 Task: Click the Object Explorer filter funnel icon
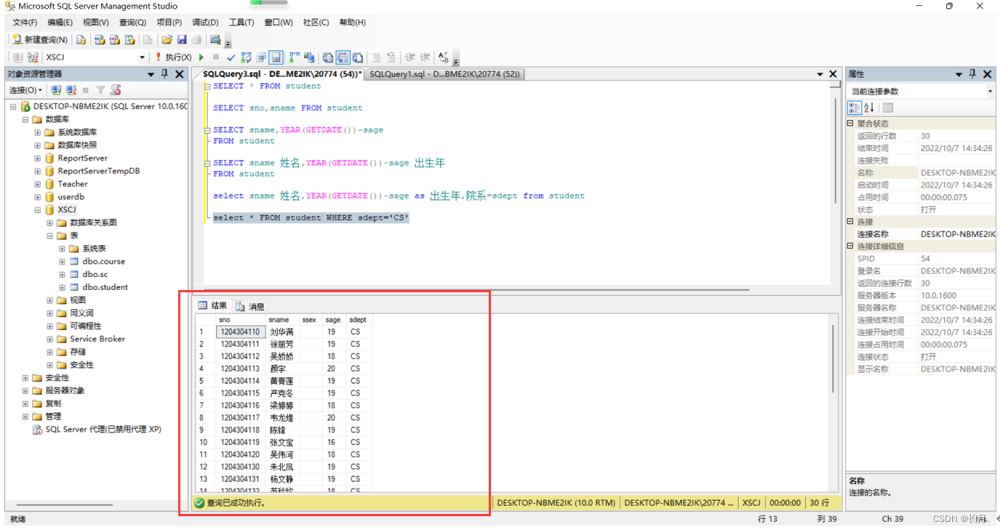click(100, 90)
